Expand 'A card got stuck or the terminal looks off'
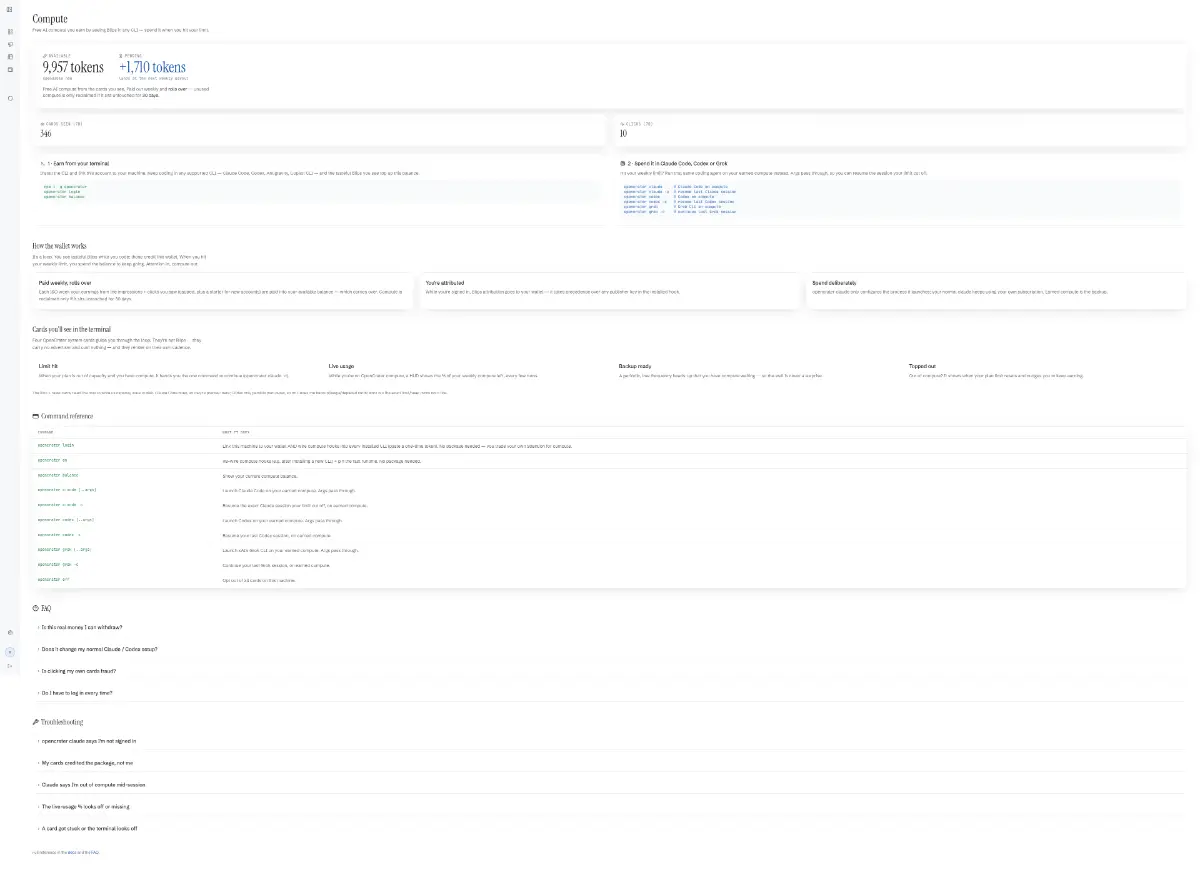The width and height of the screenshot is (1200, 875). [87, 828]
